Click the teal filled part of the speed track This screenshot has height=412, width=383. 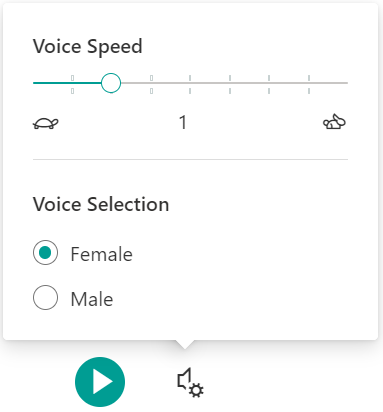67,83
